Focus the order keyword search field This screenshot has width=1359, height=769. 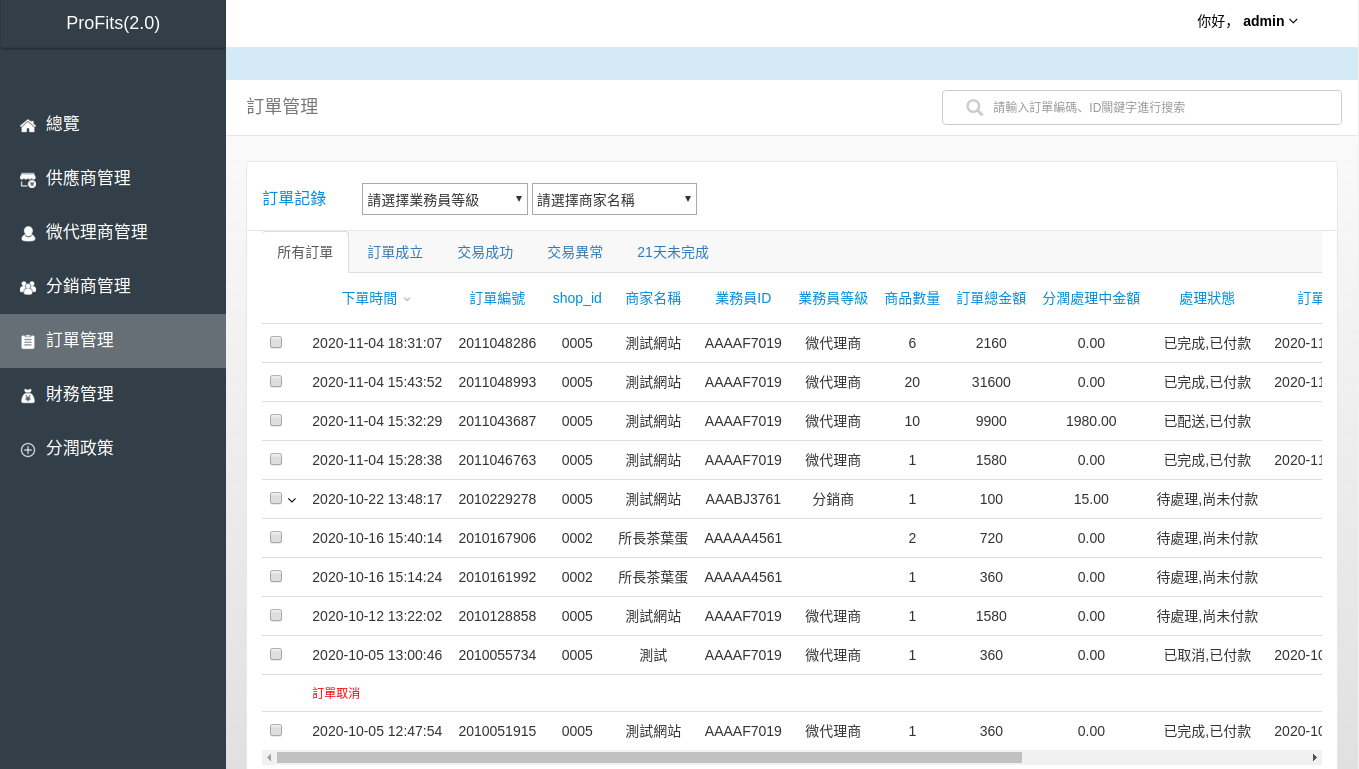[1142, 107]
